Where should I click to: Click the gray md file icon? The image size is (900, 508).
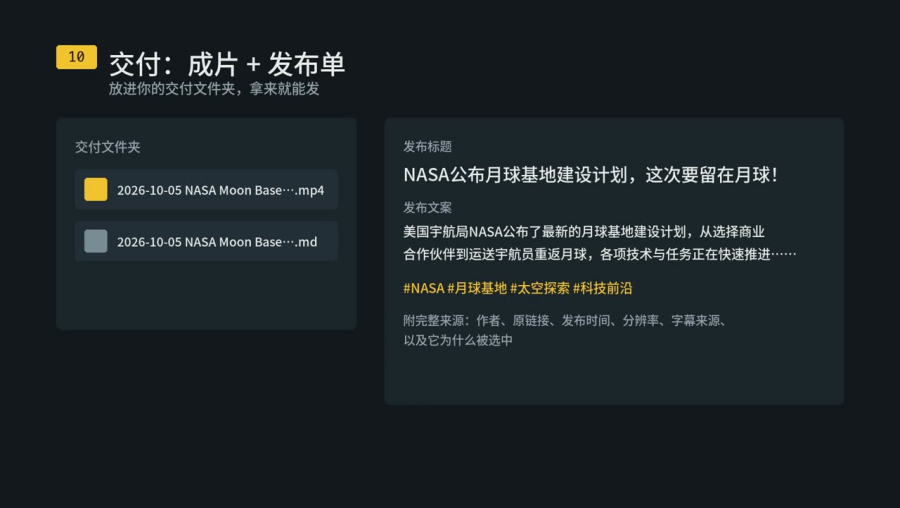(x=96, y=241)
